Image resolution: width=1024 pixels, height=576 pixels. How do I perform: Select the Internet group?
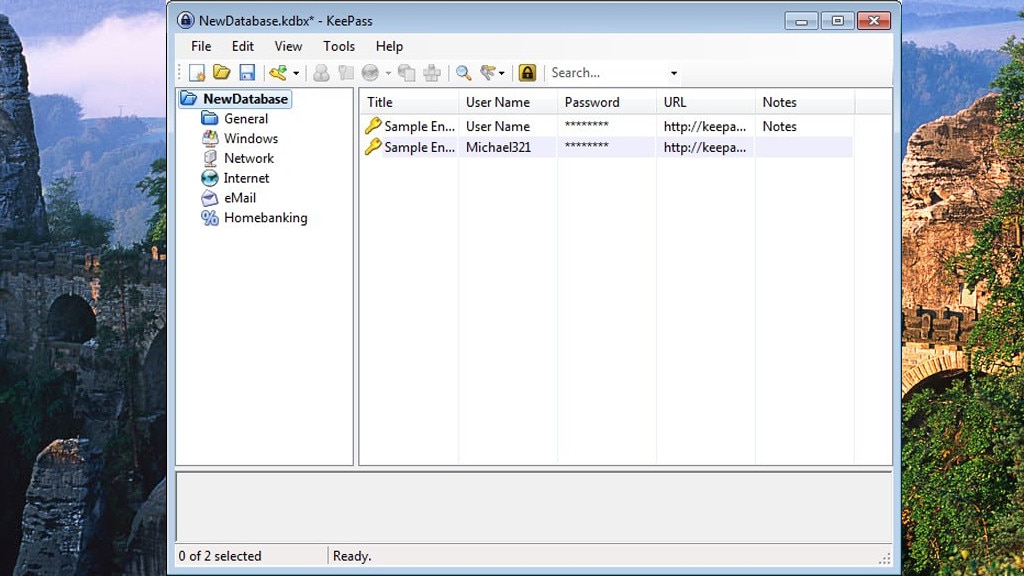[246, 178]
